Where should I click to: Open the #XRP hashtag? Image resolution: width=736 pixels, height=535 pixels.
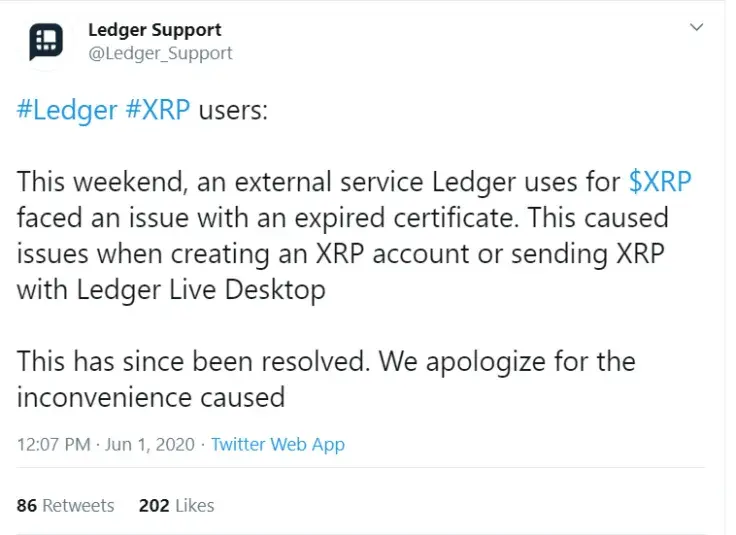click(x=158, y=110)
